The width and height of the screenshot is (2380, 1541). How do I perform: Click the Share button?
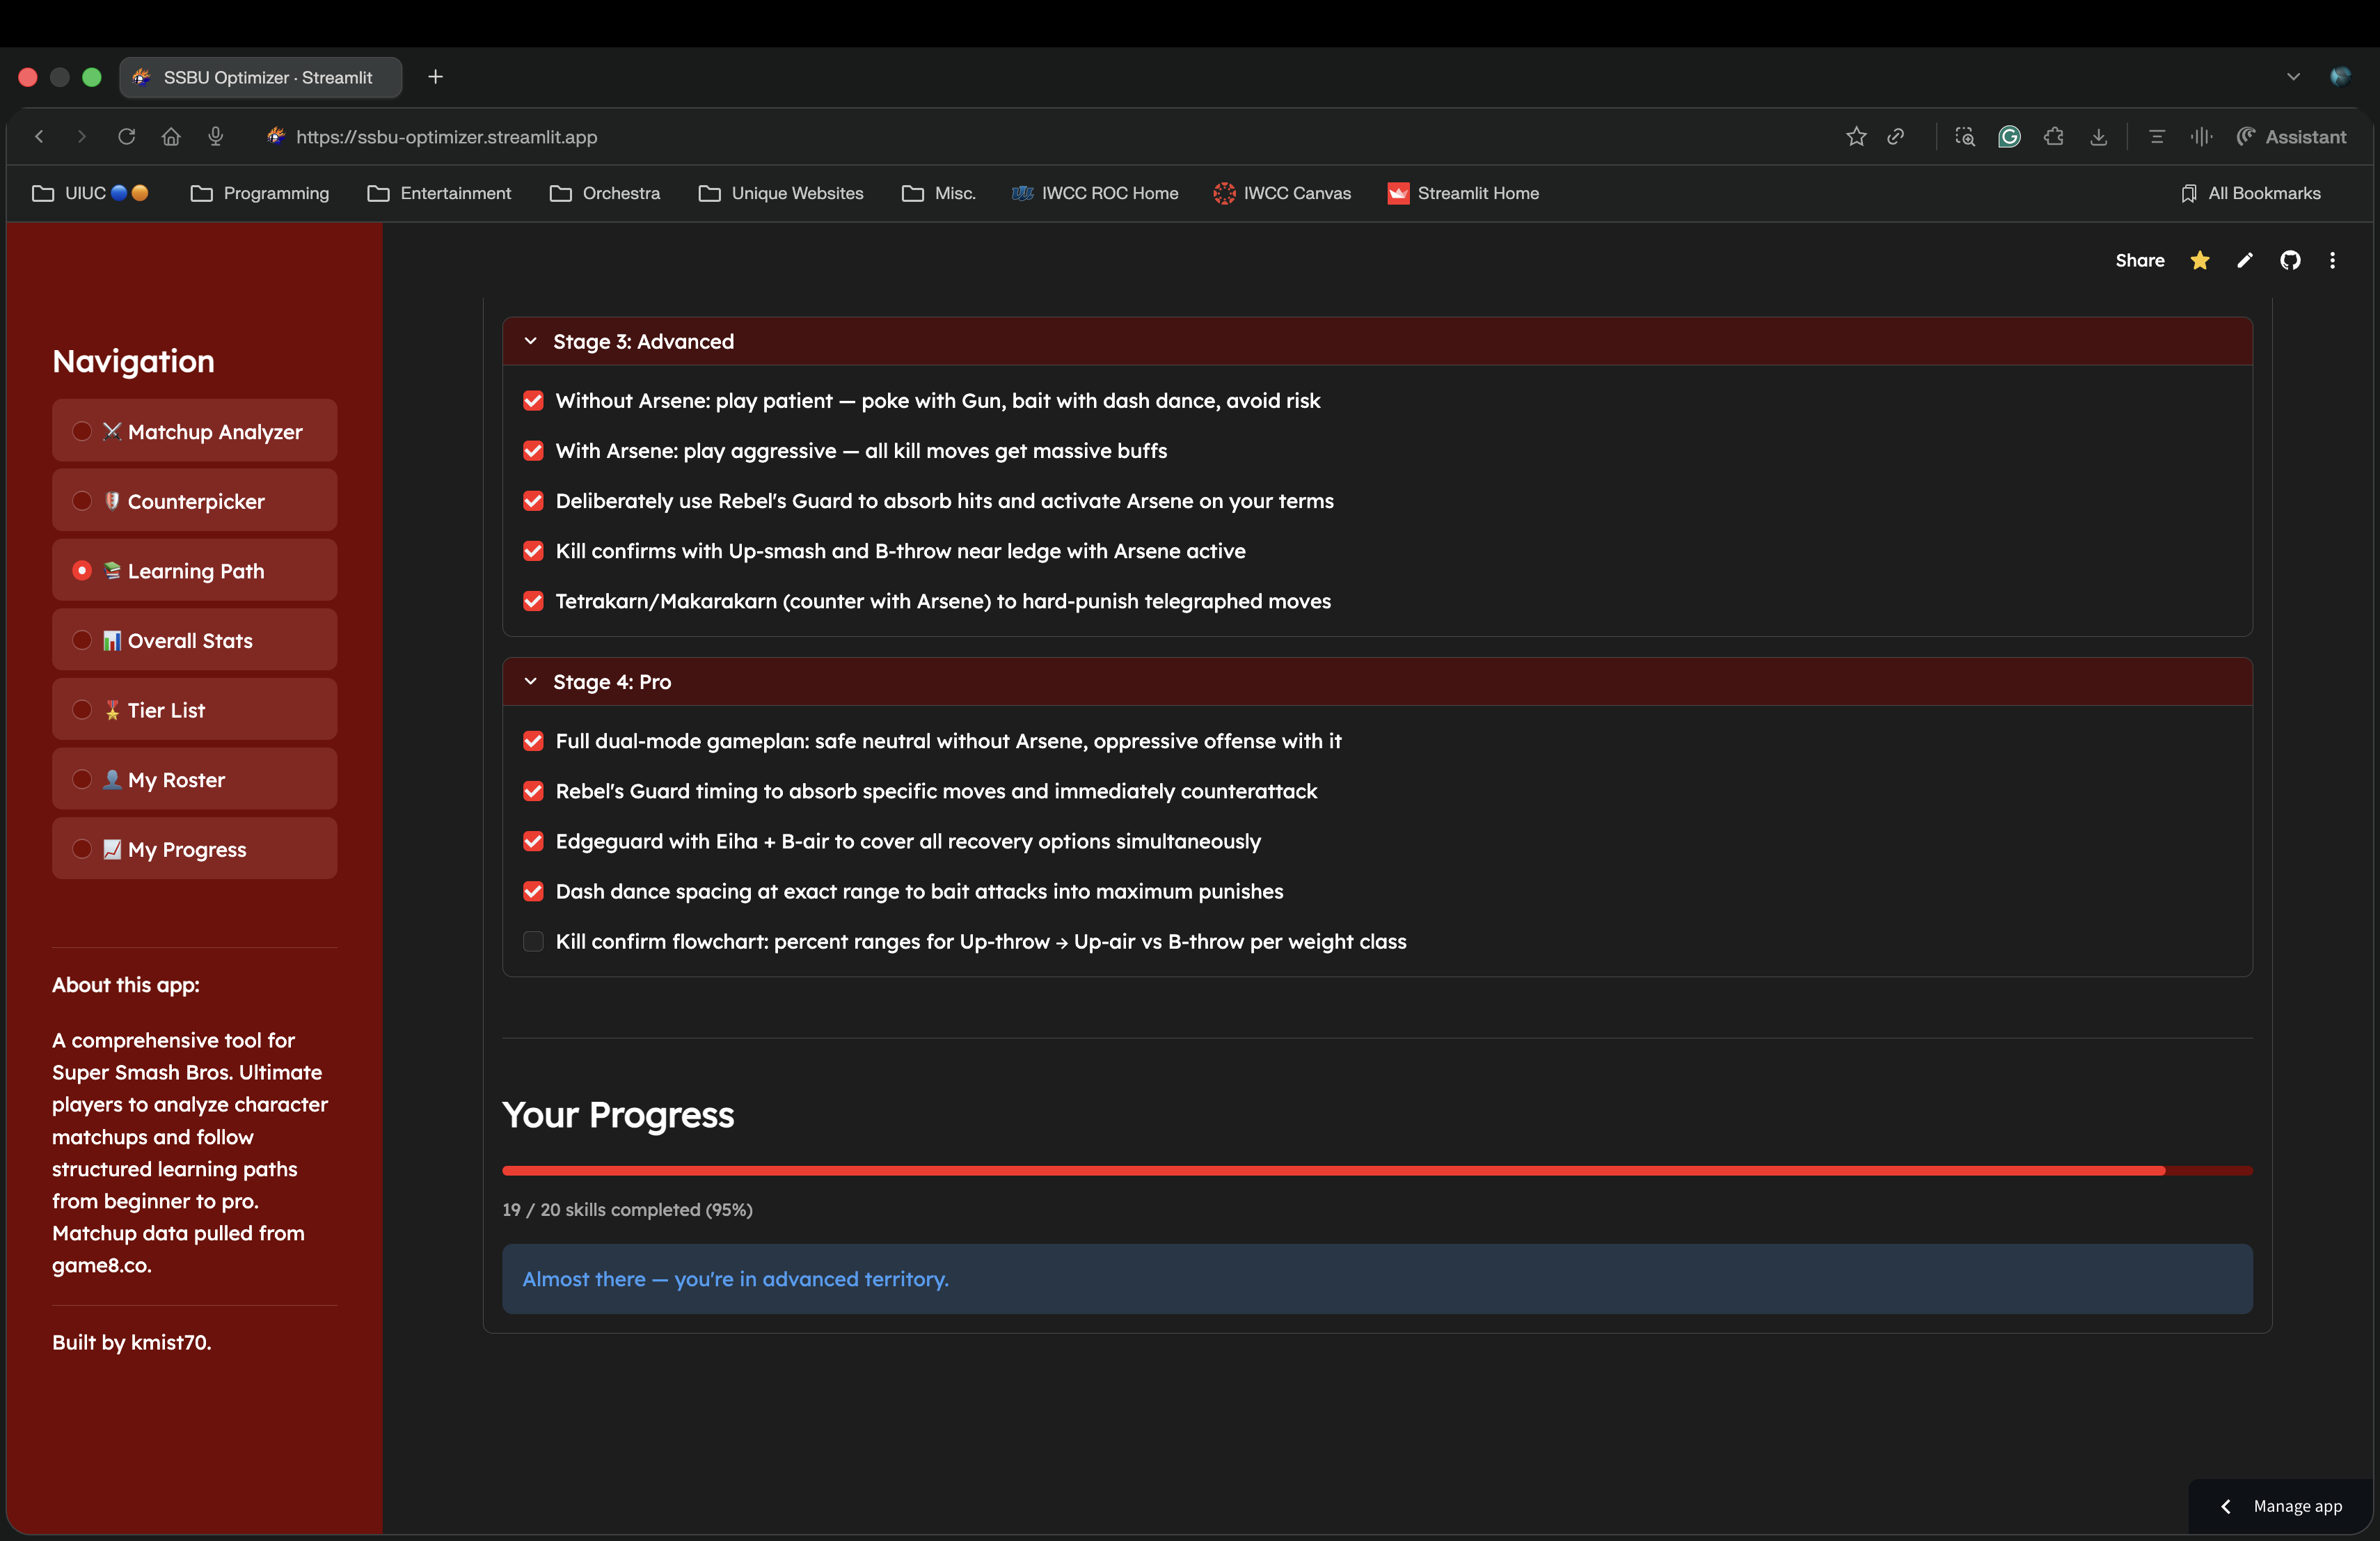click(2140, 260)
